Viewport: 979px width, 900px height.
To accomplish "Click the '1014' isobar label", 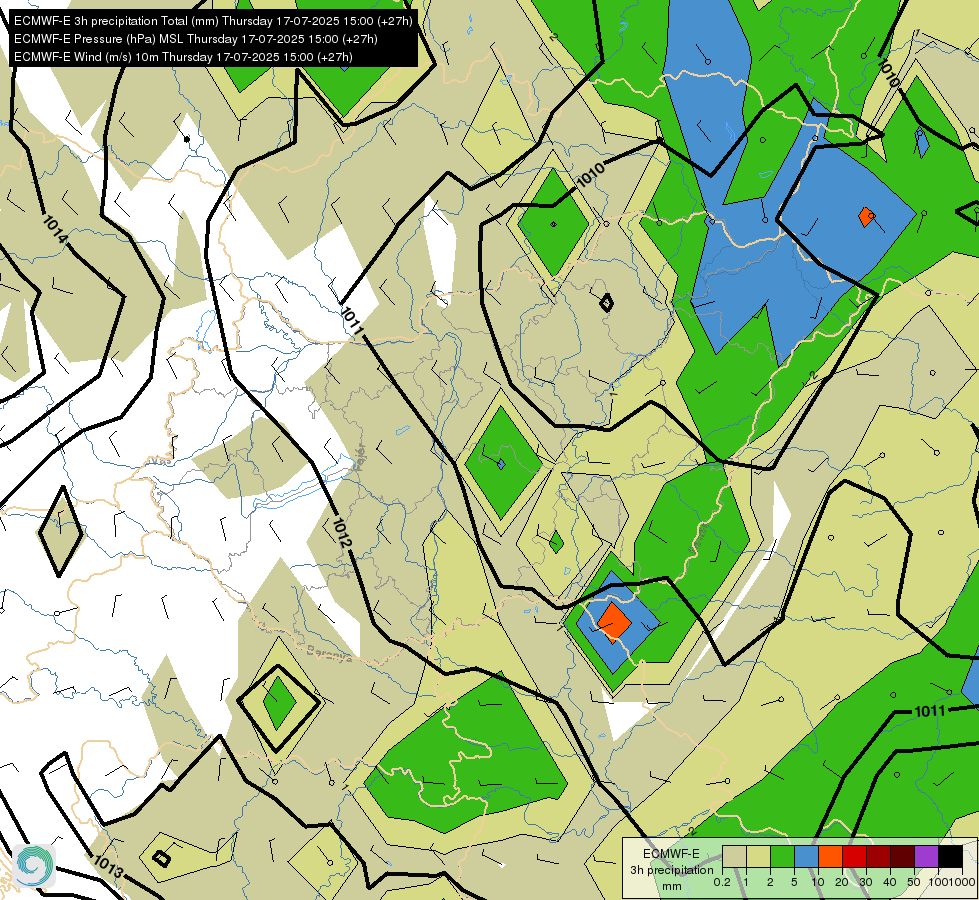I will (56, 229).
